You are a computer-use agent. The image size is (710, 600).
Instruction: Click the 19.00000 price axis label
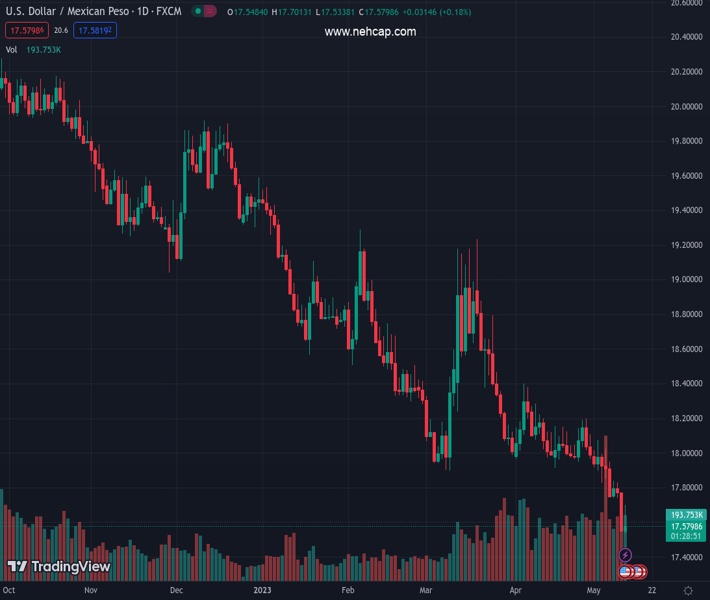tap(686, 279)
